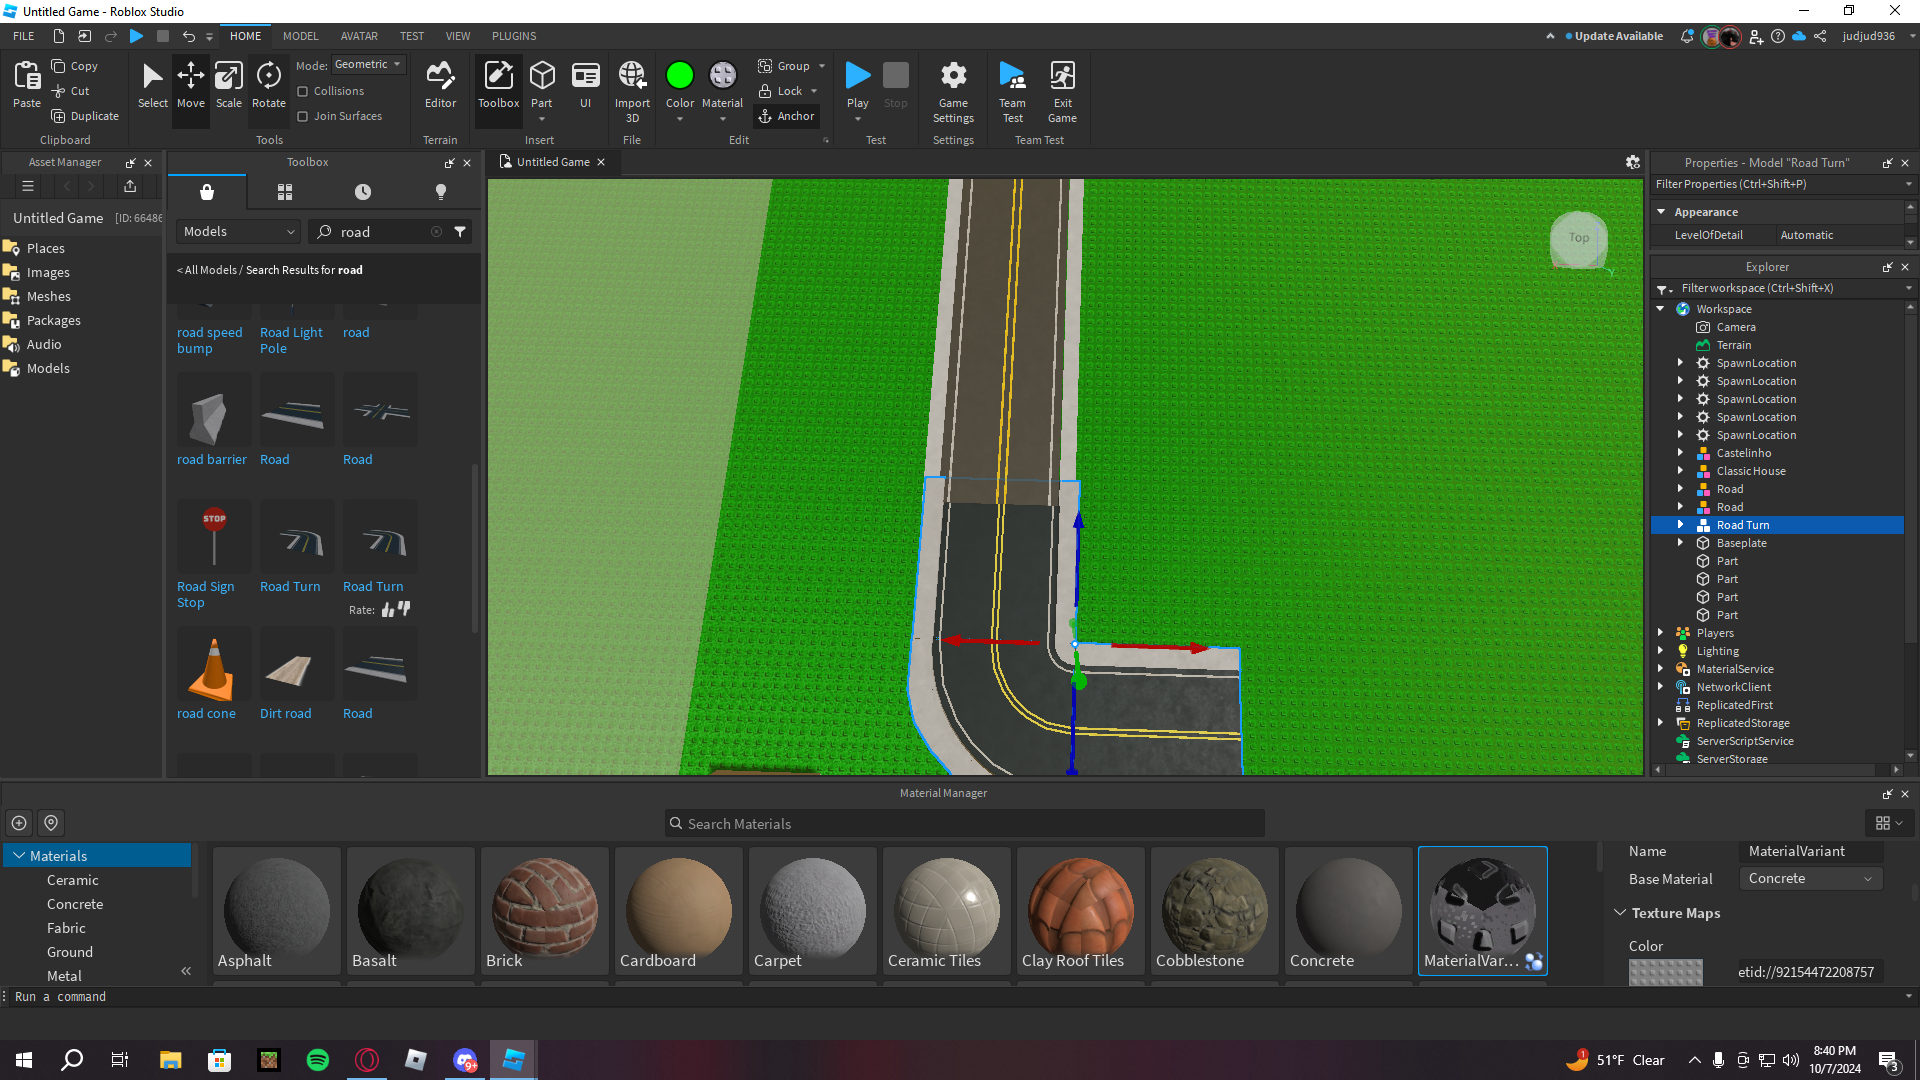Enable the Collisions checkbox
Screen dimensions: 1920x1080
[303, 91]
